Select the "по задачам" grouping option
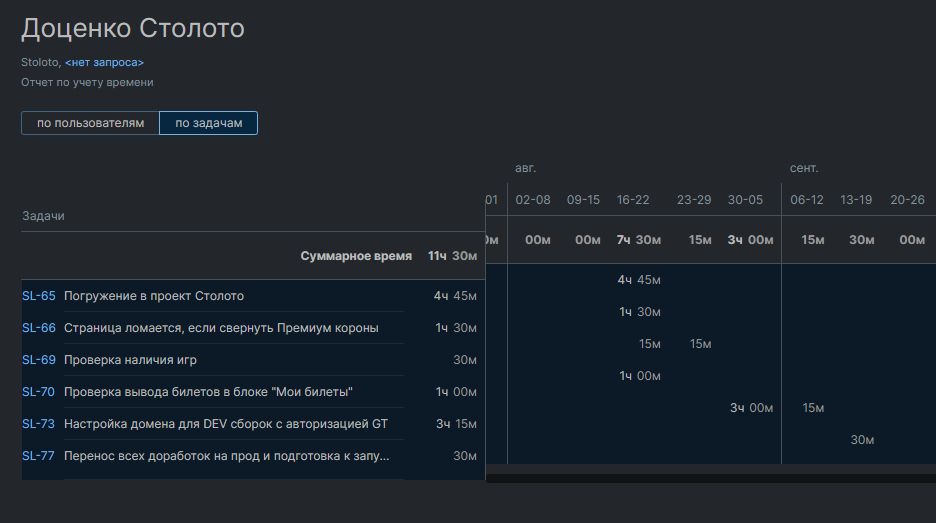Image resolution: width=936 pixels, height=523 pixels. 208,123
